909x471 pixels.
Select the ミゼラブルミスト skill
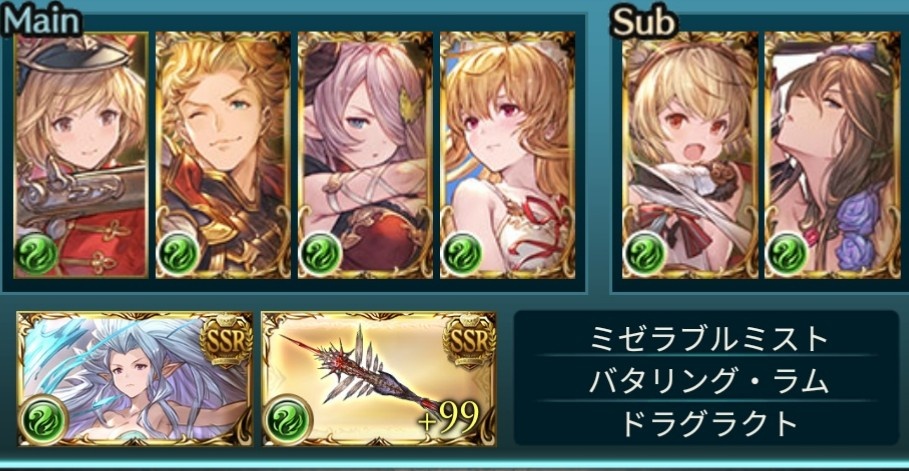707,340
